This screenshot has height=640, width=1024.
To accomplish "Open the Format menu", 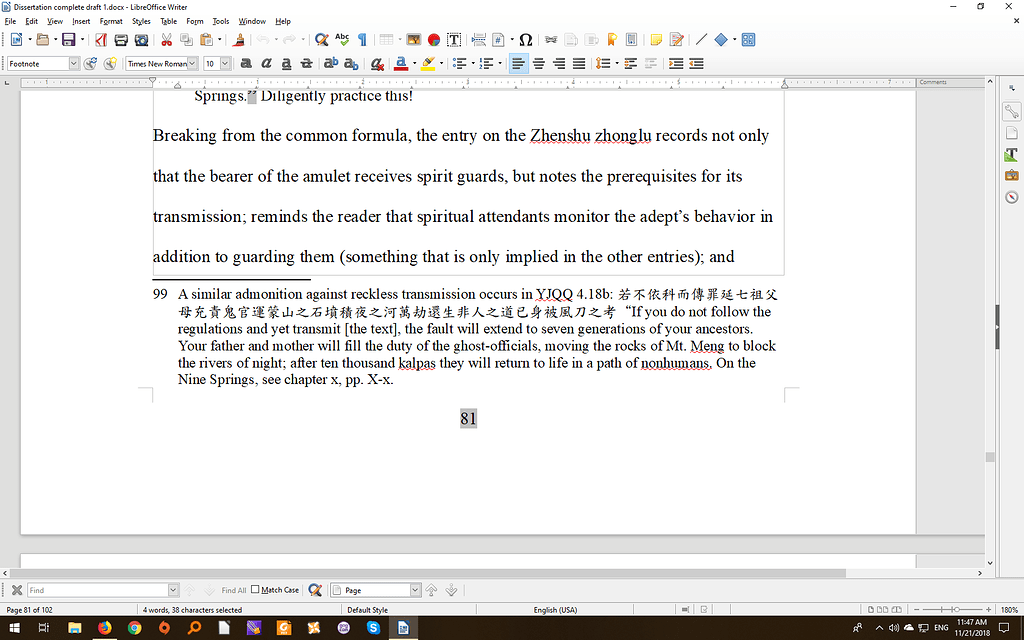I will [x=110, y=20].
